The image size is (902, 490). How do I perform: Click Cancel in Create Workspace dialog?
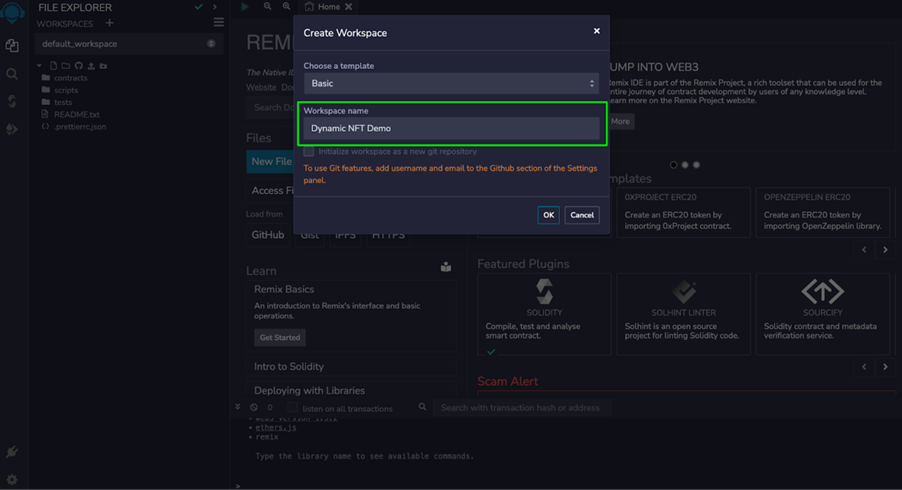pyautogui.click(x=582, y=215)
